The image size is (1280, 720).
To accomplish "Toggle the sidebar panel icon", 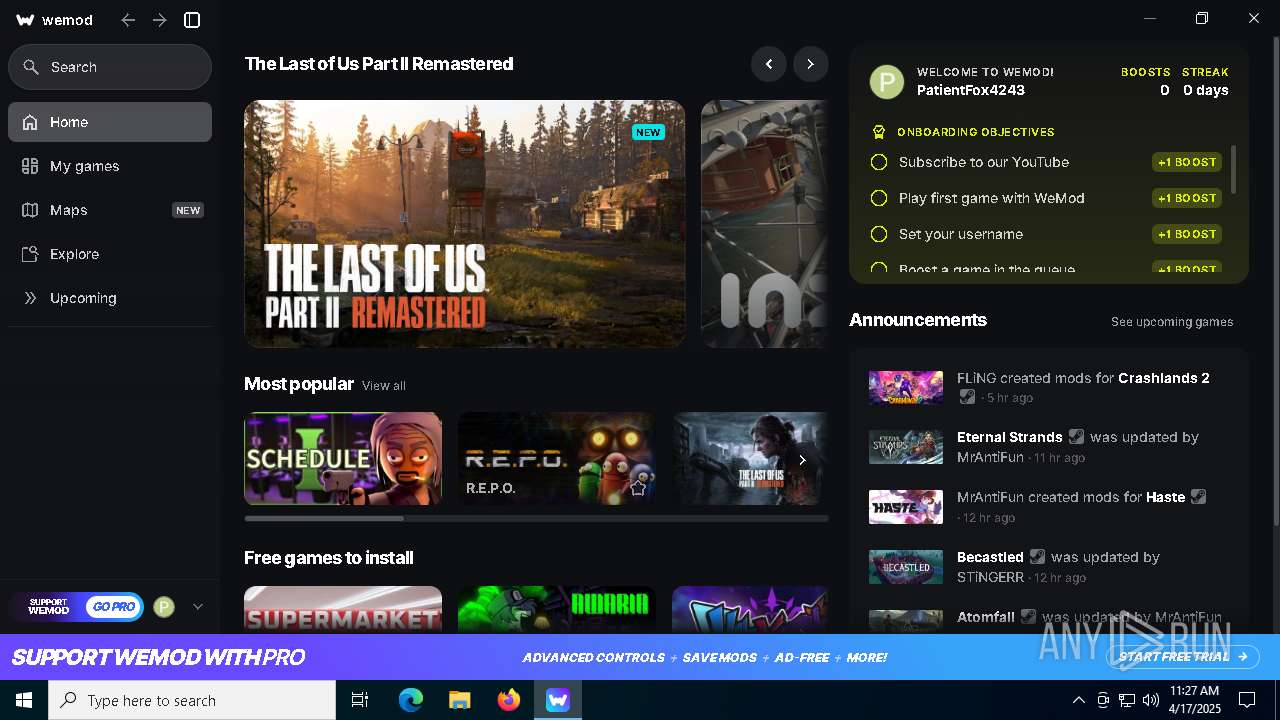I will coord(193,20).
